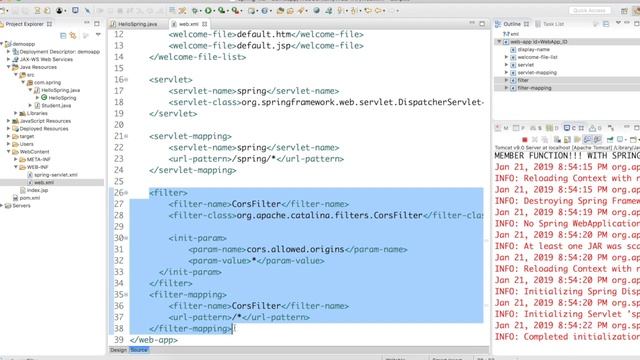This screenshot has width=640, height=360.
Task: Select the target folder
Action: click(x=27, y=136)
